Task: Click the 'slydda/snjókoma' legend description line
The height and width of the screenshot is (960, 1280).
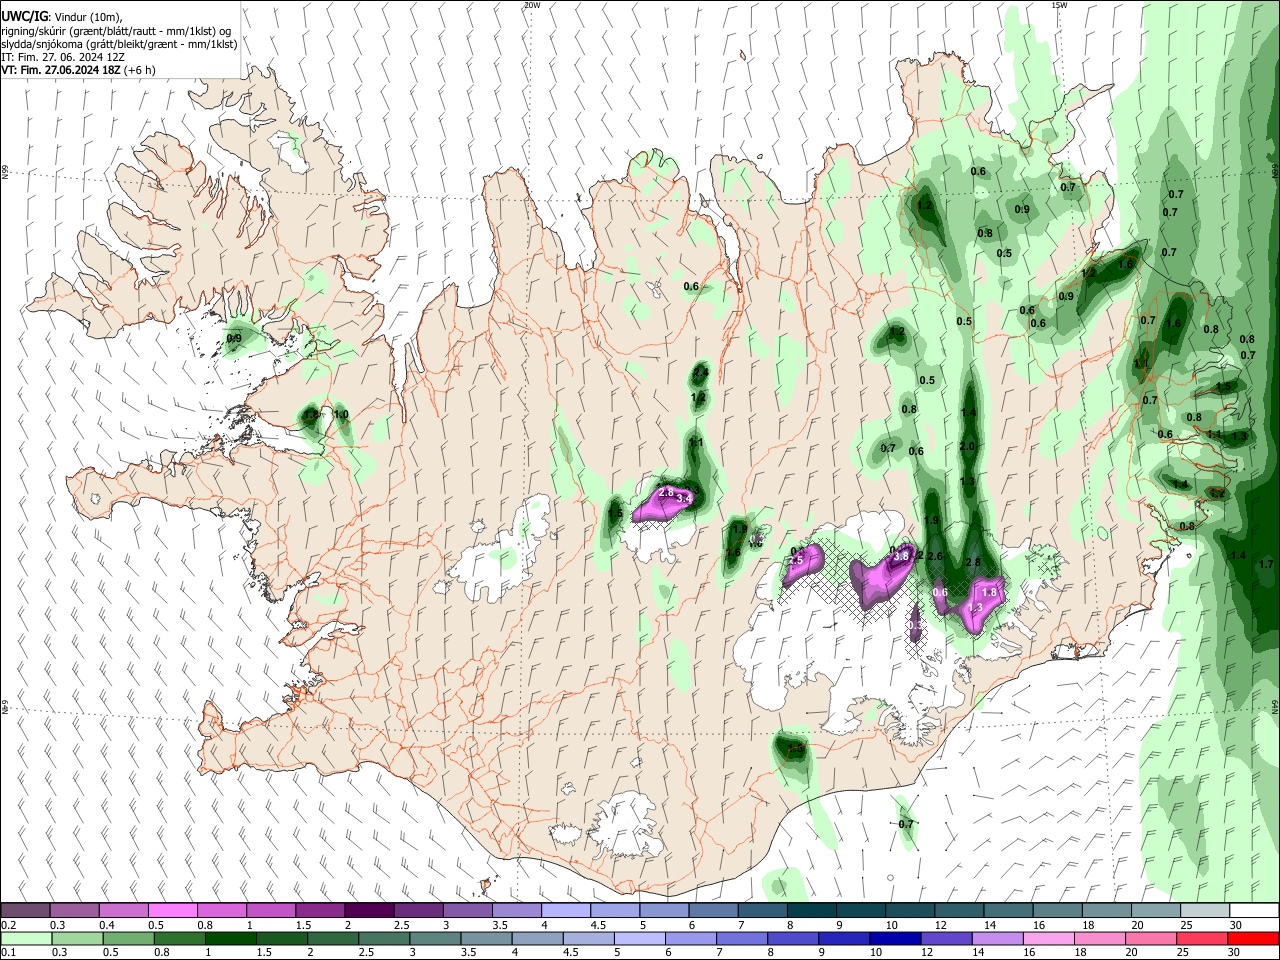Action: [x=119, y=45]
